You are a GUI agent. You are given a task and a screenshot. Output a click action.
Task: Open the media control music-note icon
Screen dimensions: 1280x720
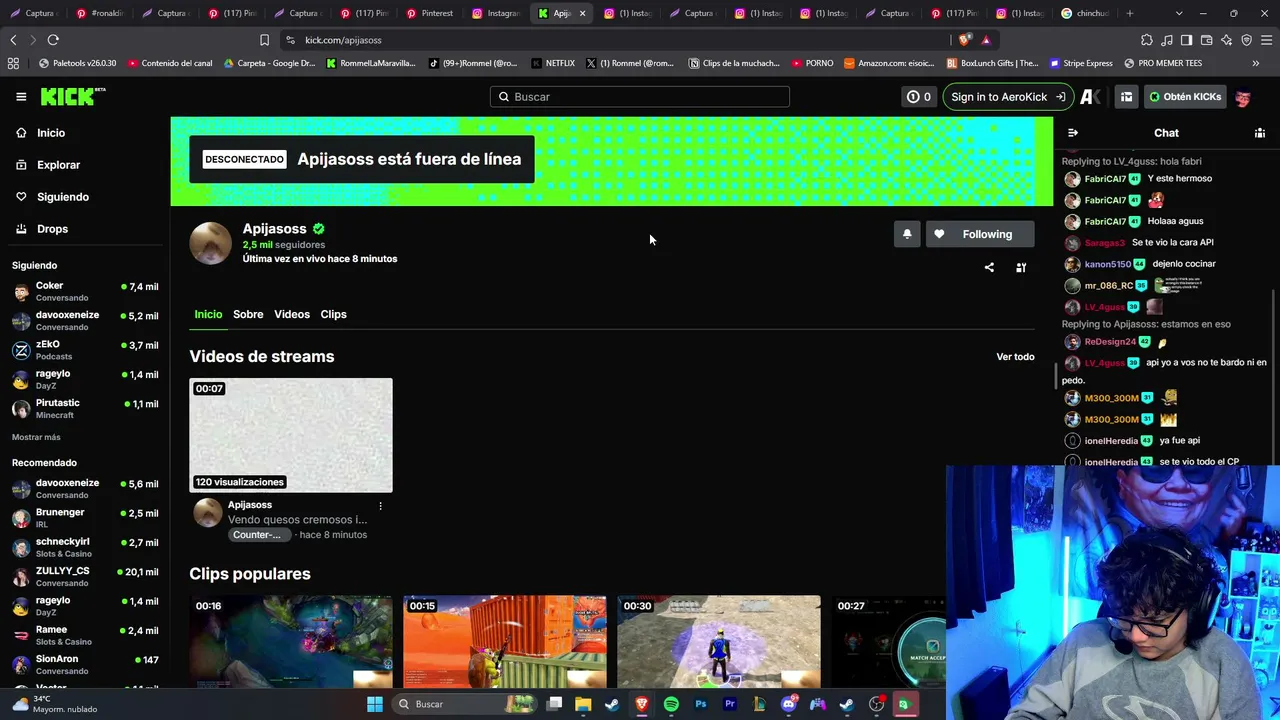(1167, 40)
